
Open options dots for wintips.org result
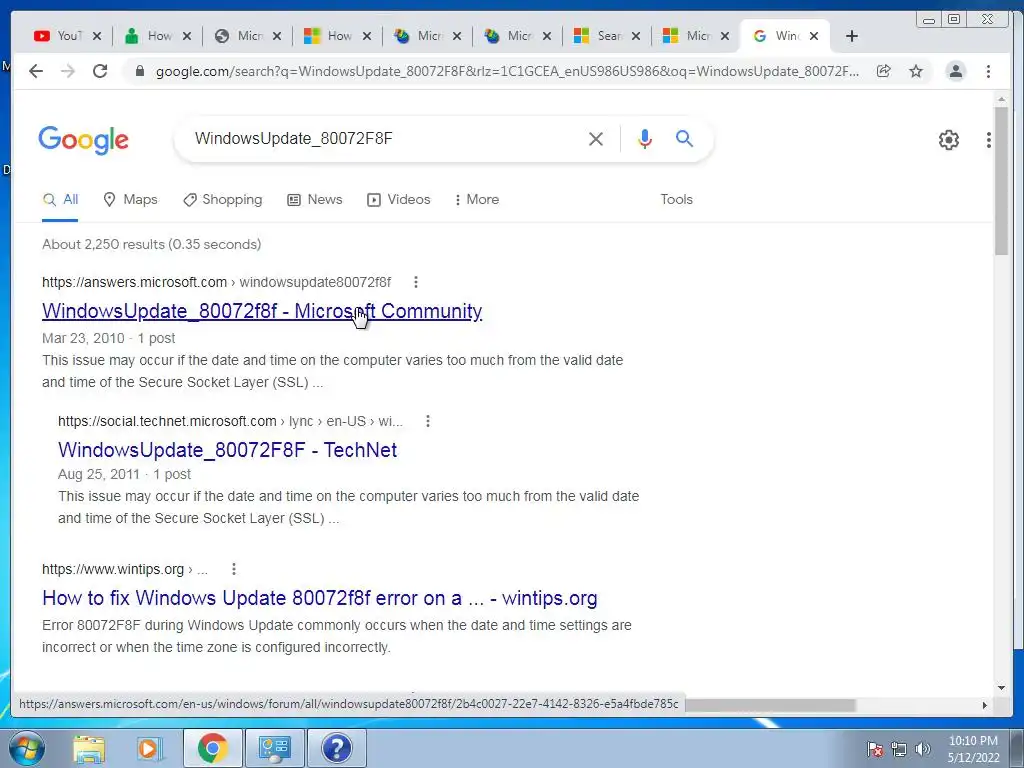pos(234,569)
